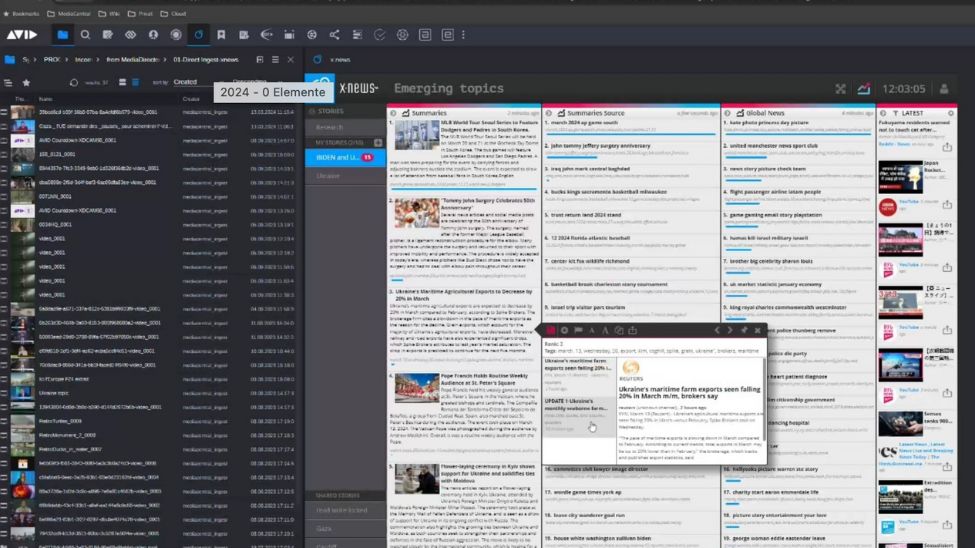This screenshot has height=548, width=975.
Task: Toggle the browse sidebar tree icon
Action: (x=8, y=82)
